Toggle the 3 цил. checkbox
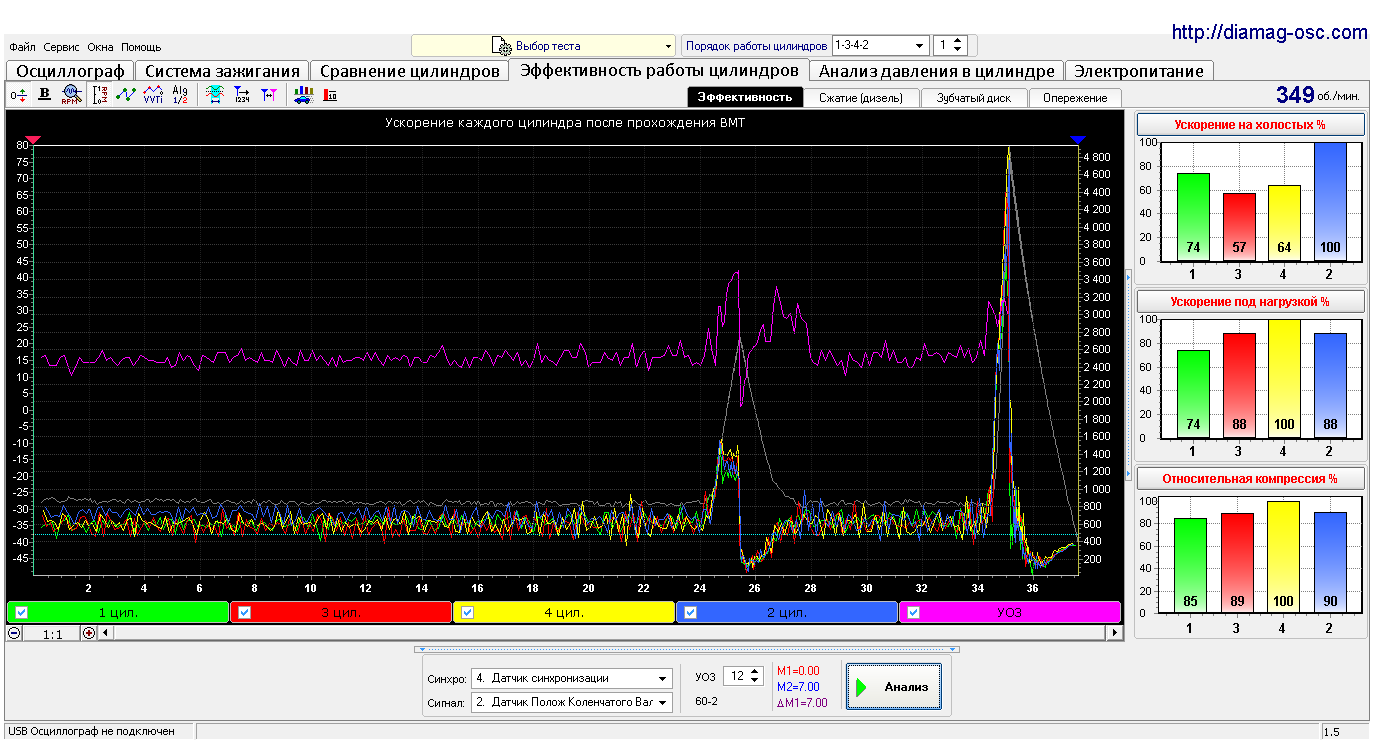Viewport: 1382px width, 744px height. 244,613
